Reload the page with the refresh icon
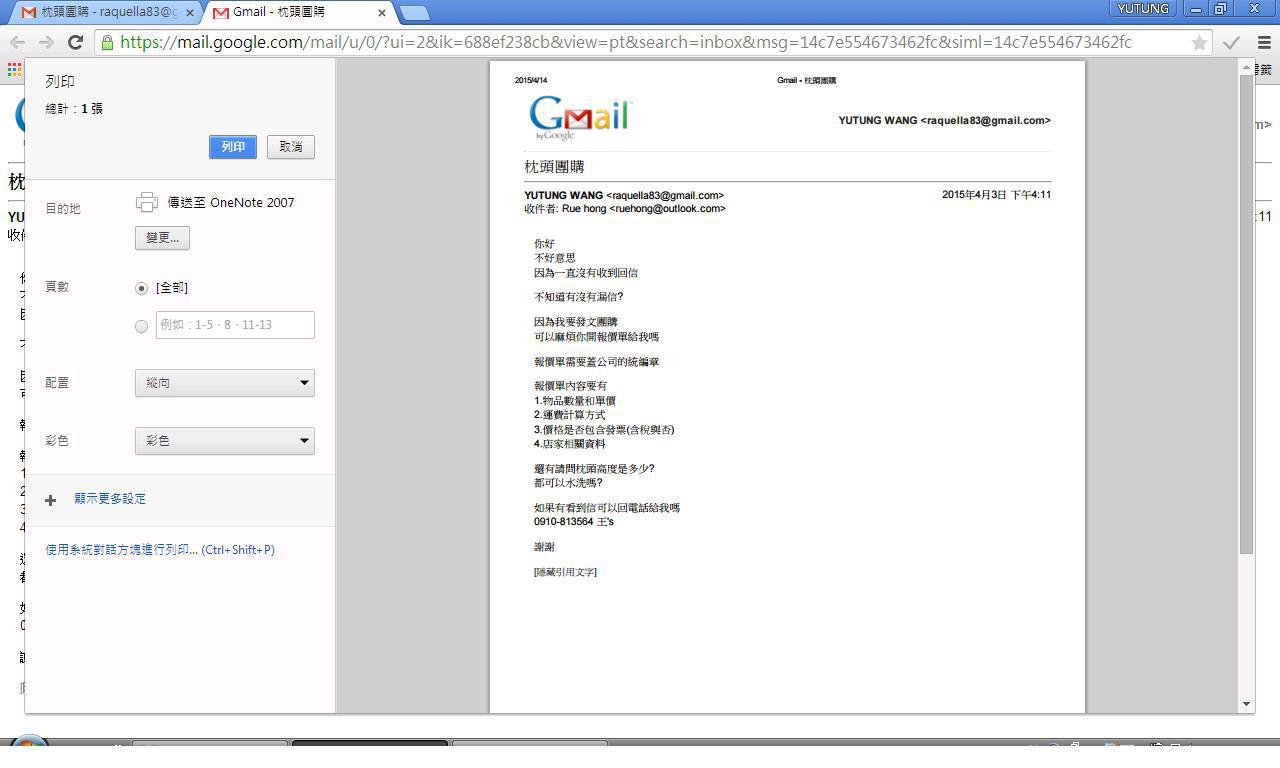 click(75, 42)
